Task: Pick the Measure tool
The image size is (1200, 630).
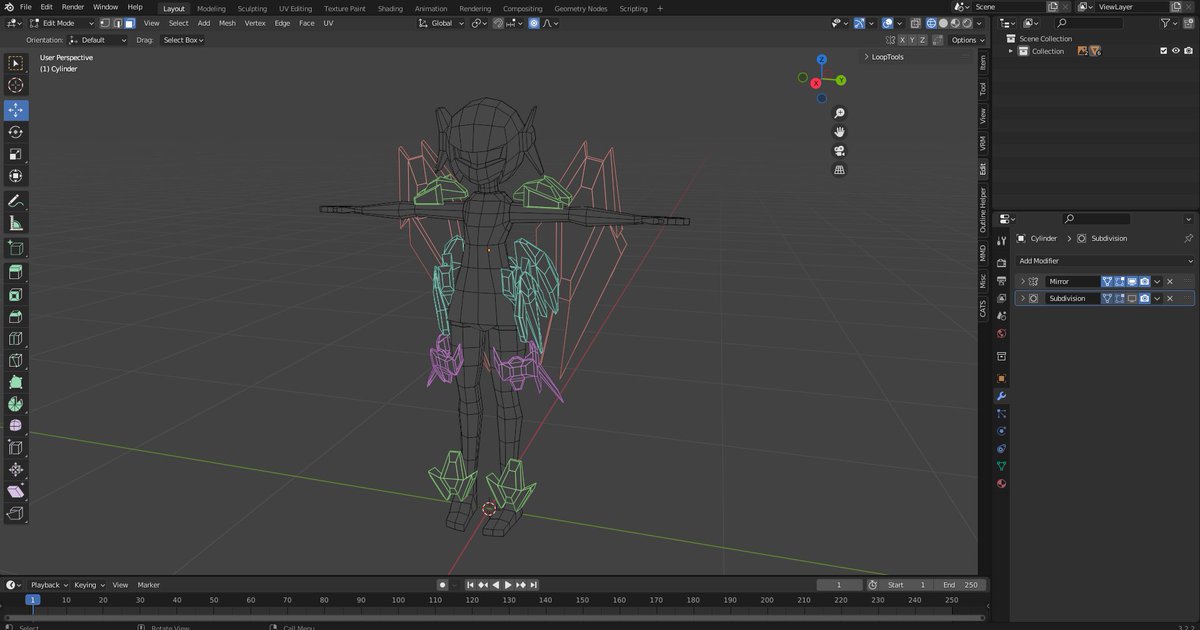Action: click(x=16, y=224)
